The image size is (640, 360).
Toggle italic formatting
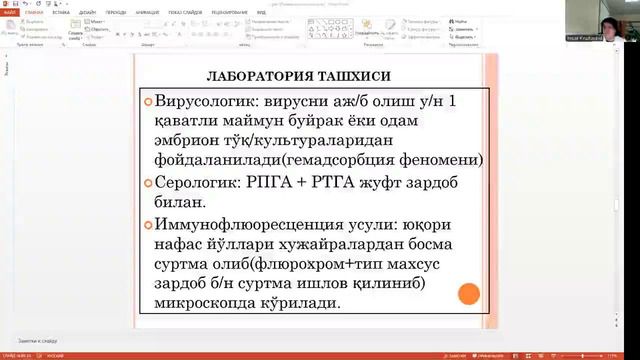click(x=125, y=35)
